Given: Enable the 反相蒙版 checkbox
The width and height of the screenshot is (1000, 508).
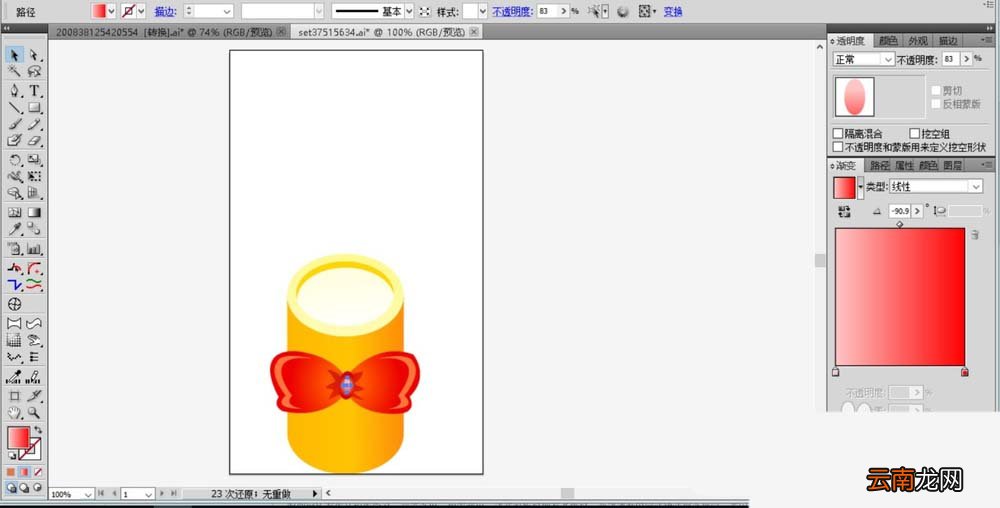Looking at the screenshot, I should point(936,104).
